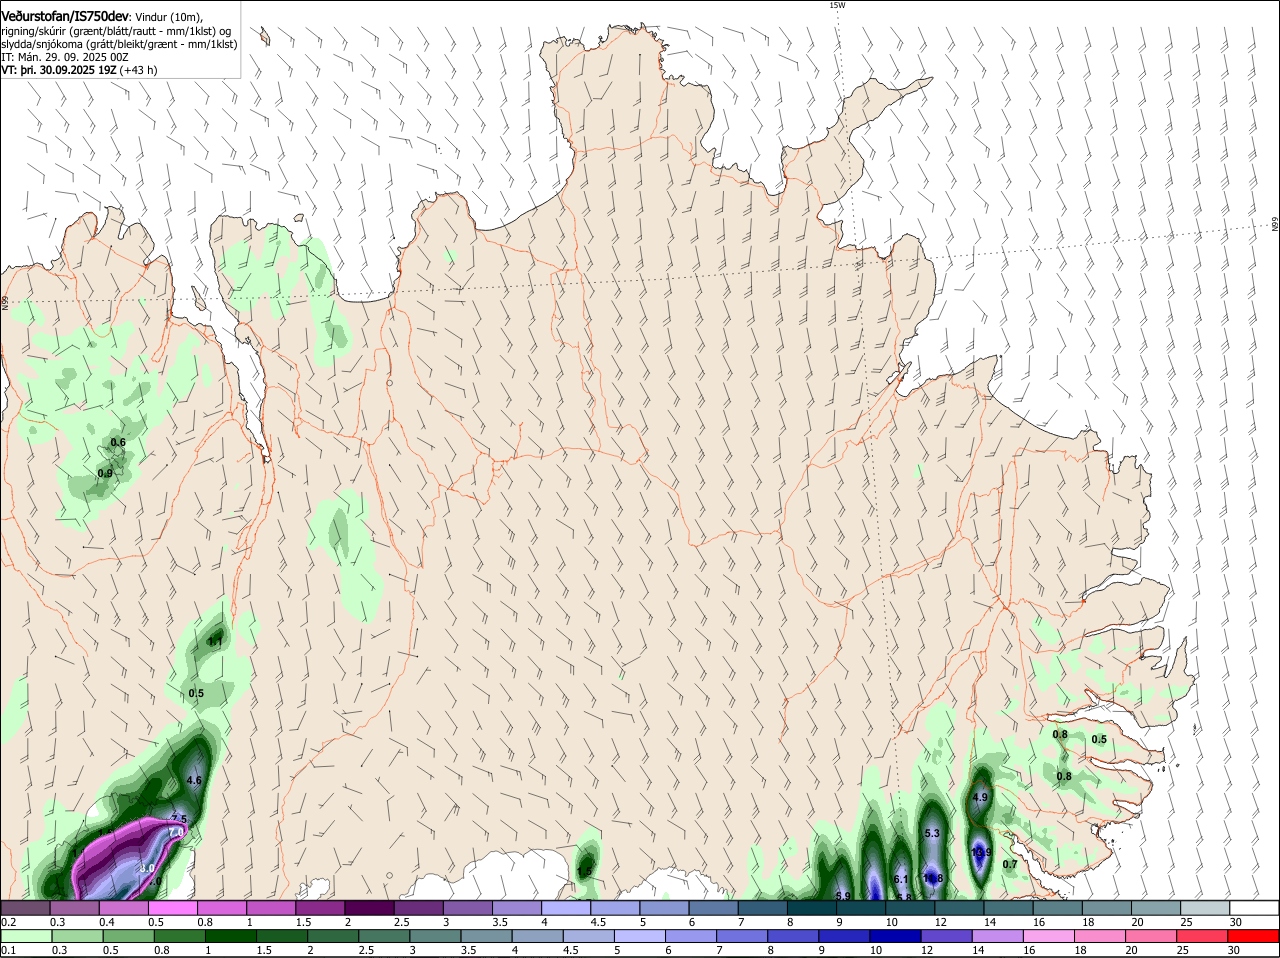Click the 5.3 precipitation value in the south
The height and width of the screenshot is (958, 1280).
[932, 833]
